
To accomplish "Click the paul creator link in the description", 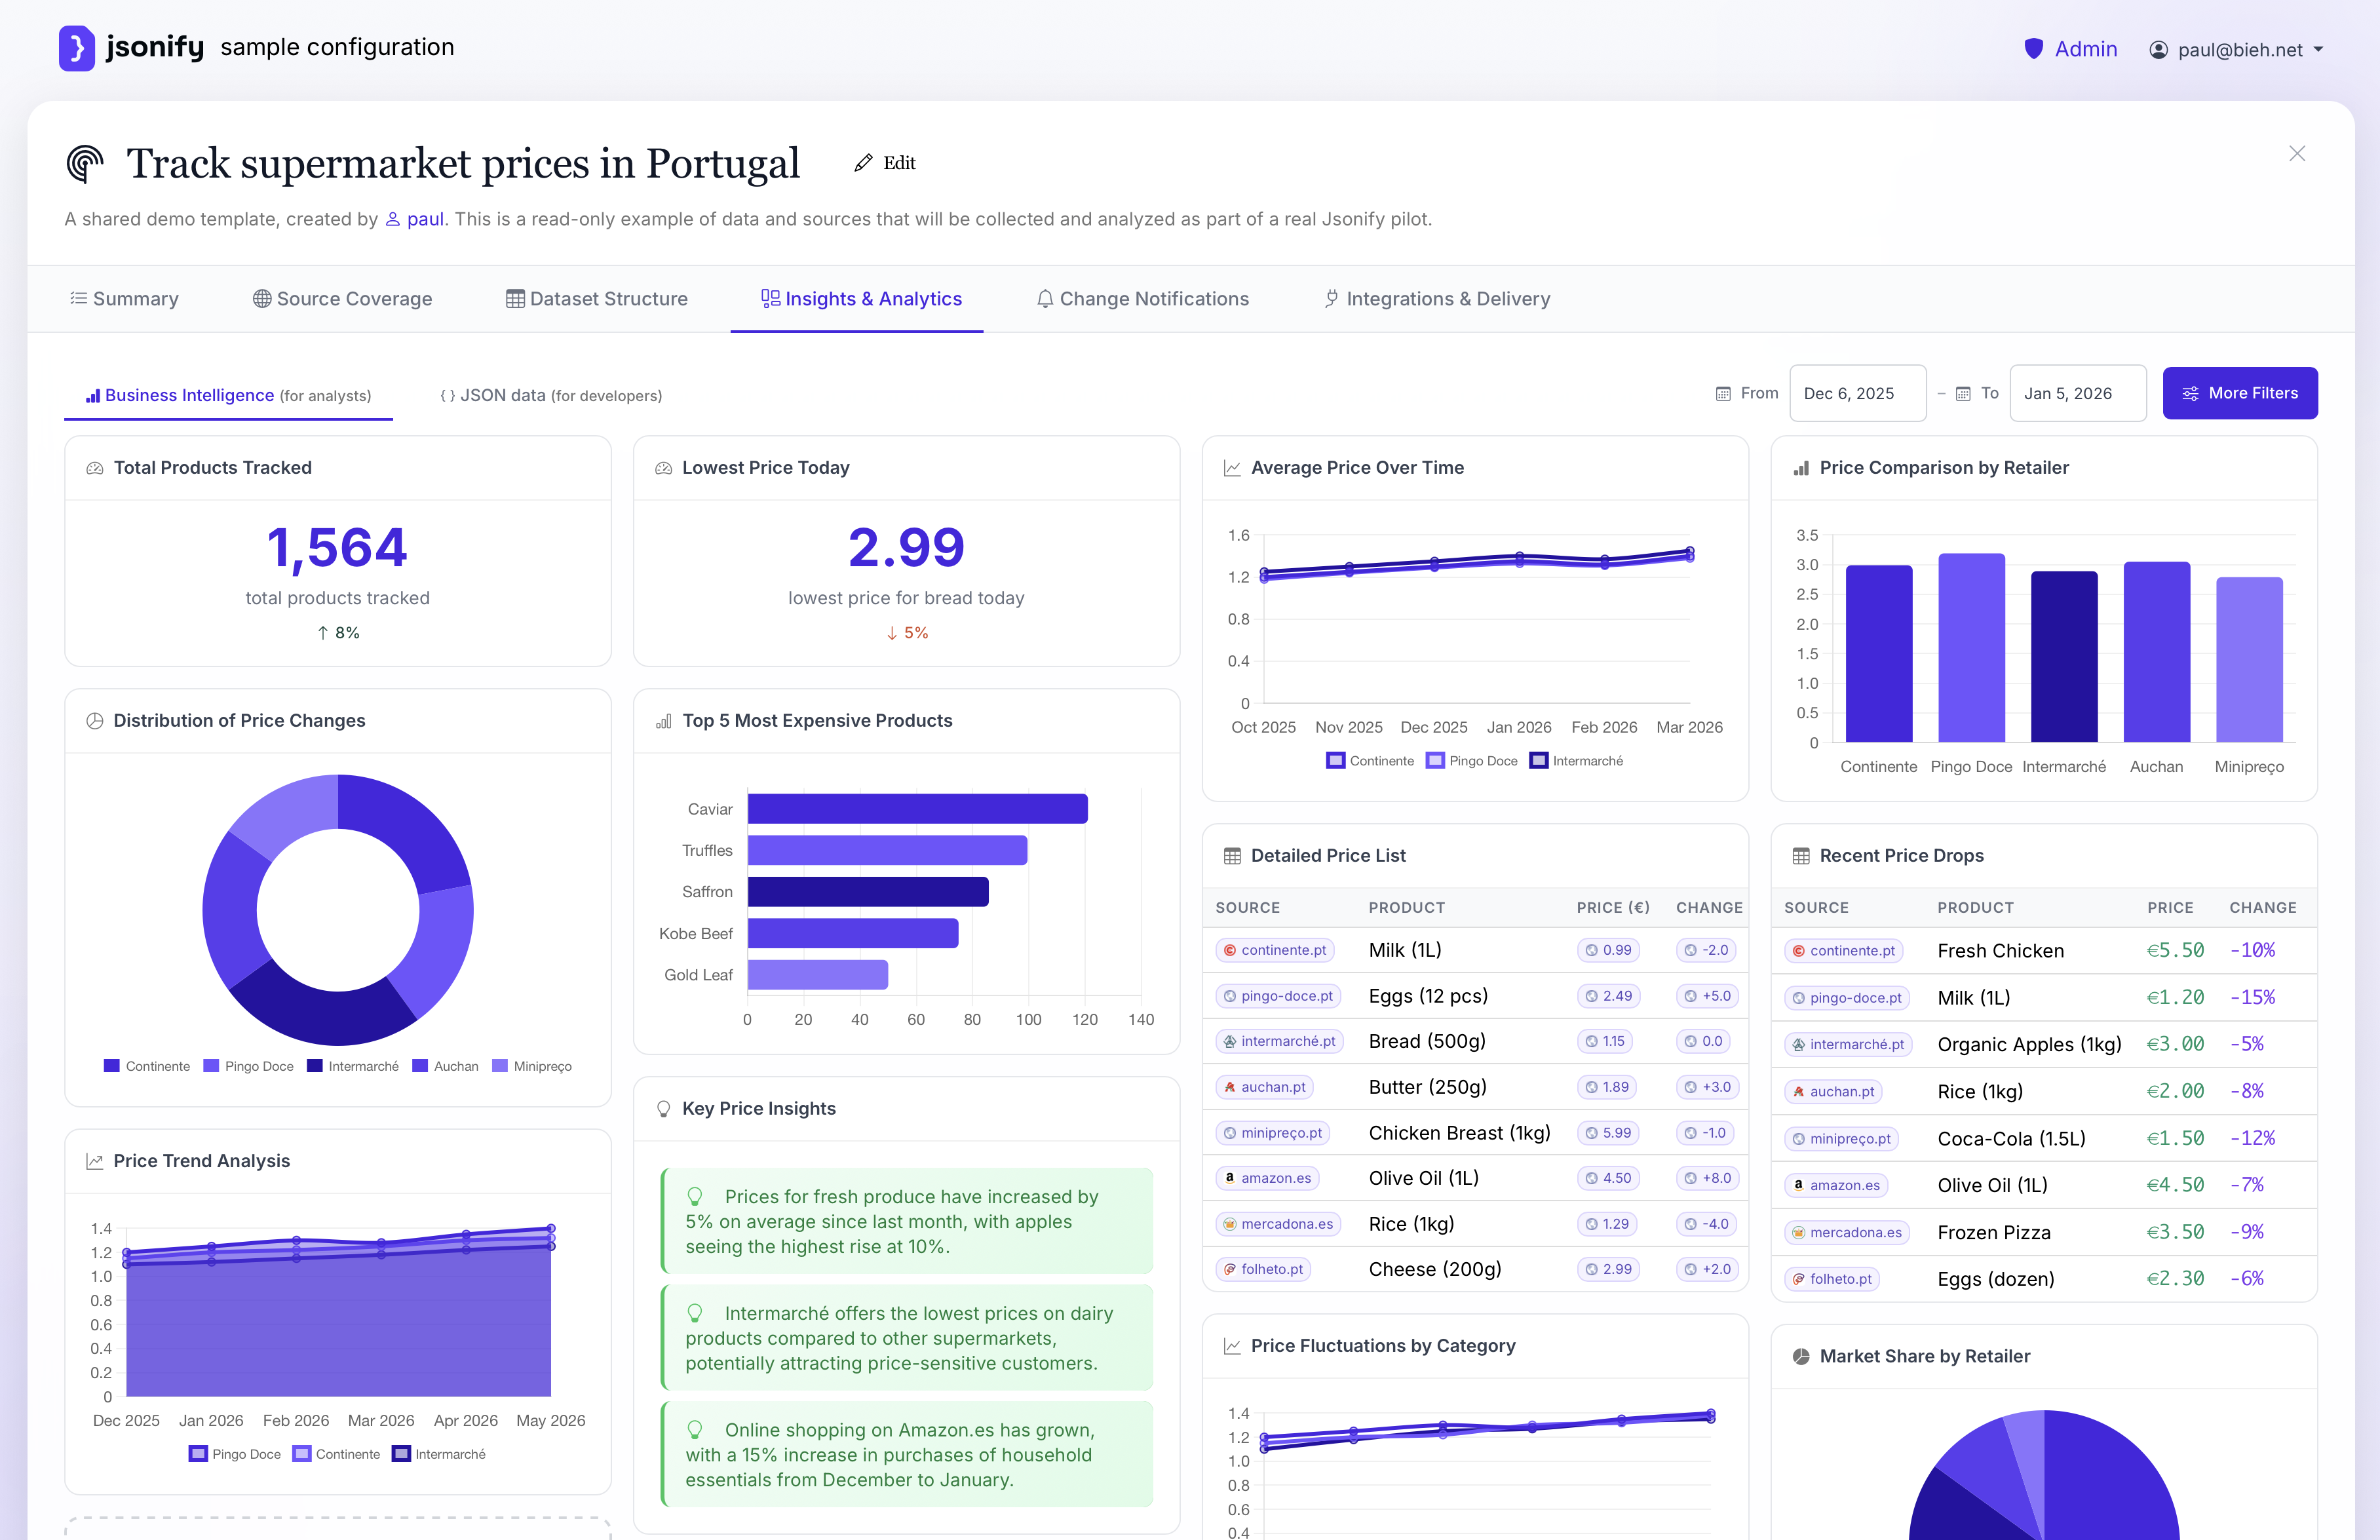I will coord(424,219).
